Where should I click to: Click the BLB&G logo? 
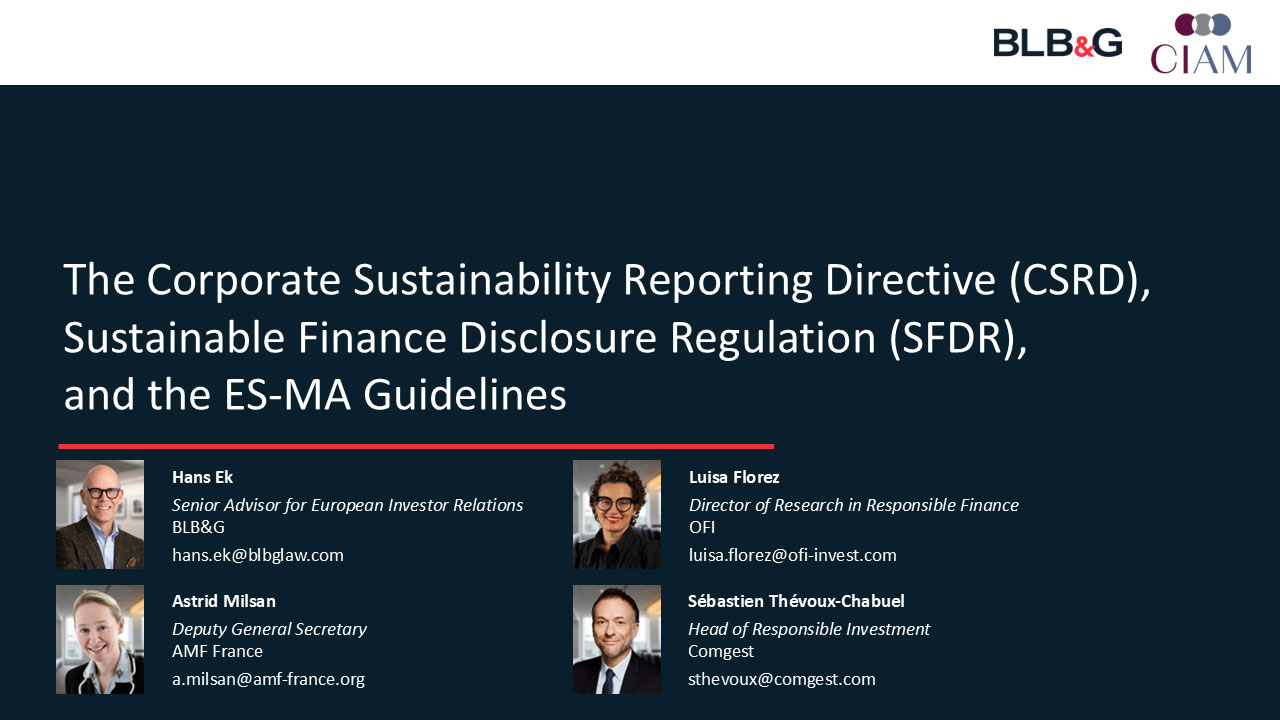pos(1058,42)
